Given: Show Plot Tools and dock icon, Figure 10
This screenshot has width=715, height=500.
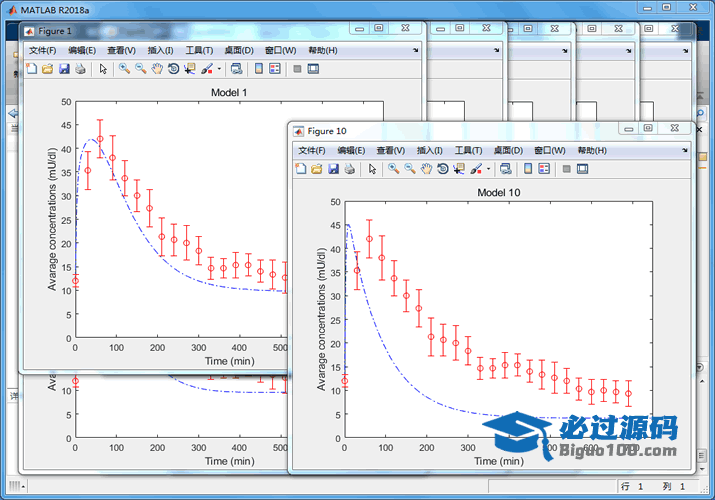Looking at the screenshot, I should [583, 169].
